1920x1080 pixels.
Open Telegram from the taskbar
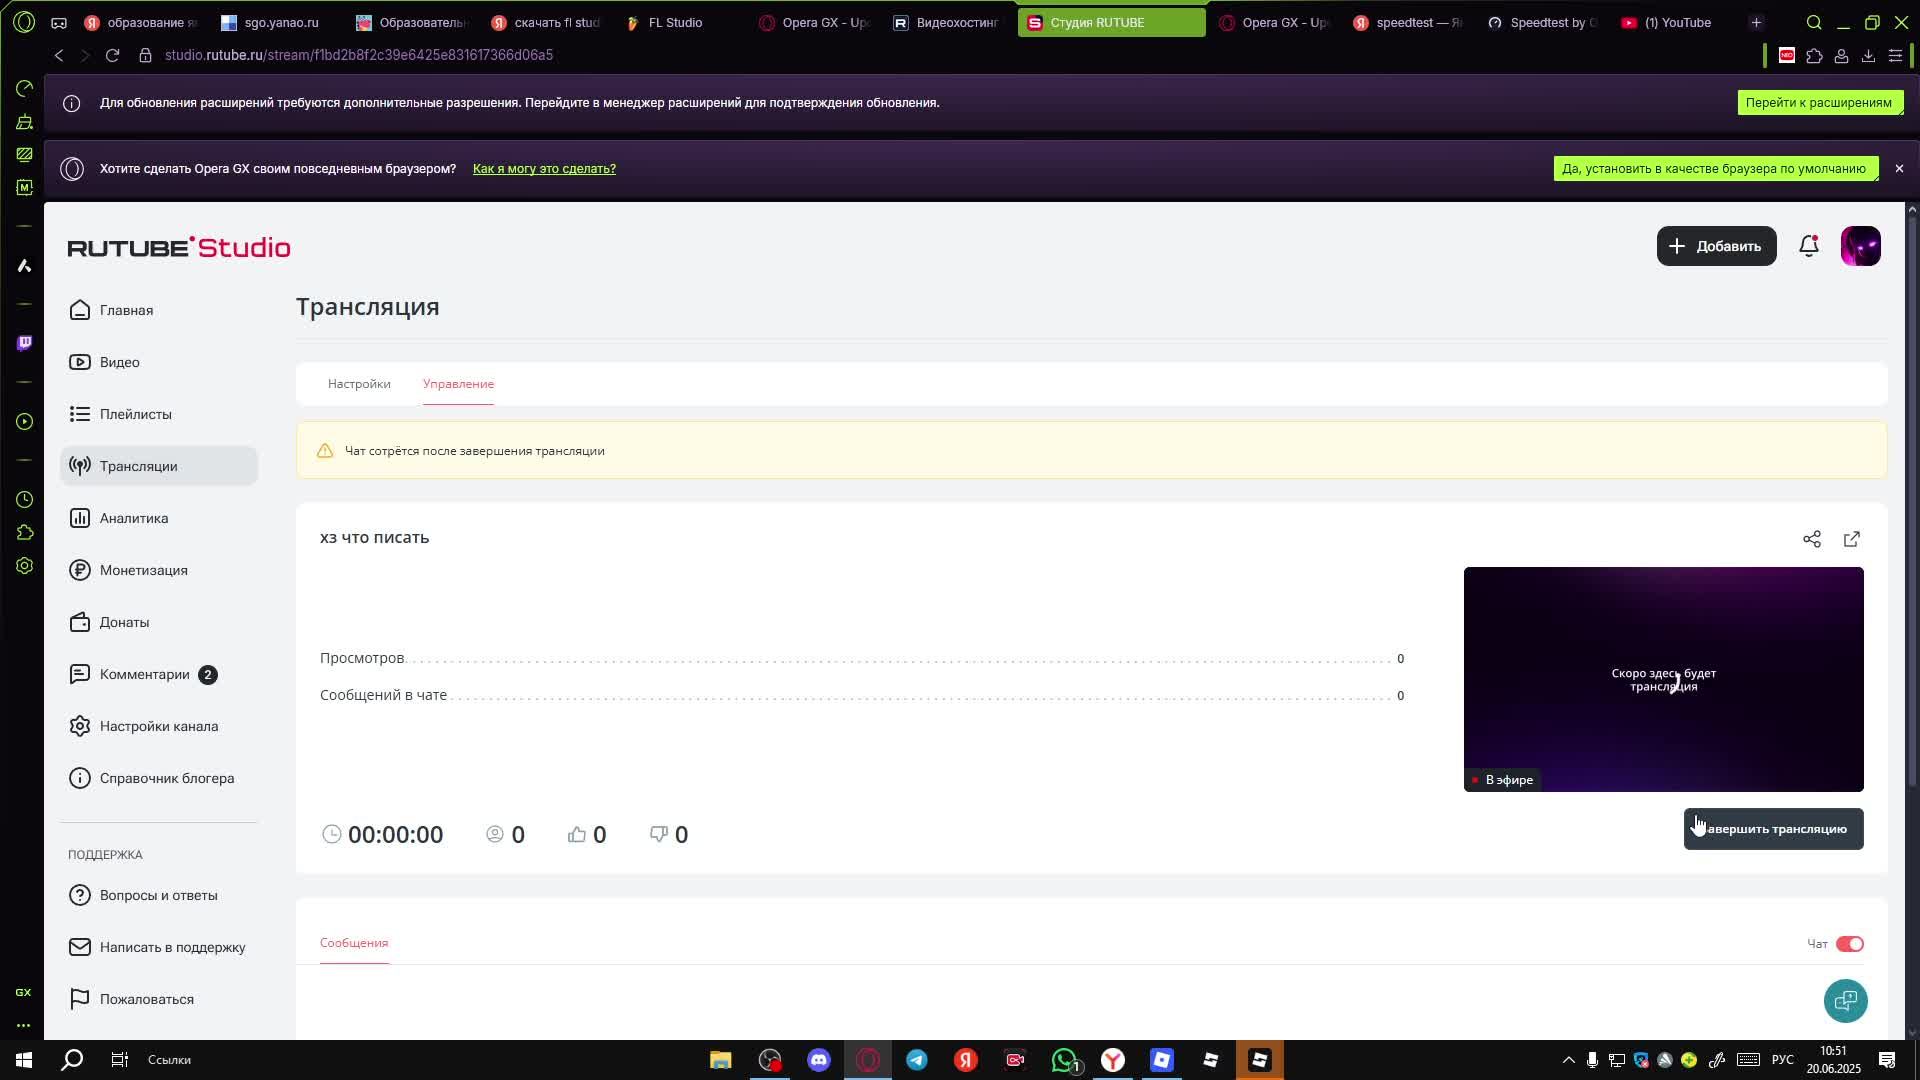coord(916,1060)
